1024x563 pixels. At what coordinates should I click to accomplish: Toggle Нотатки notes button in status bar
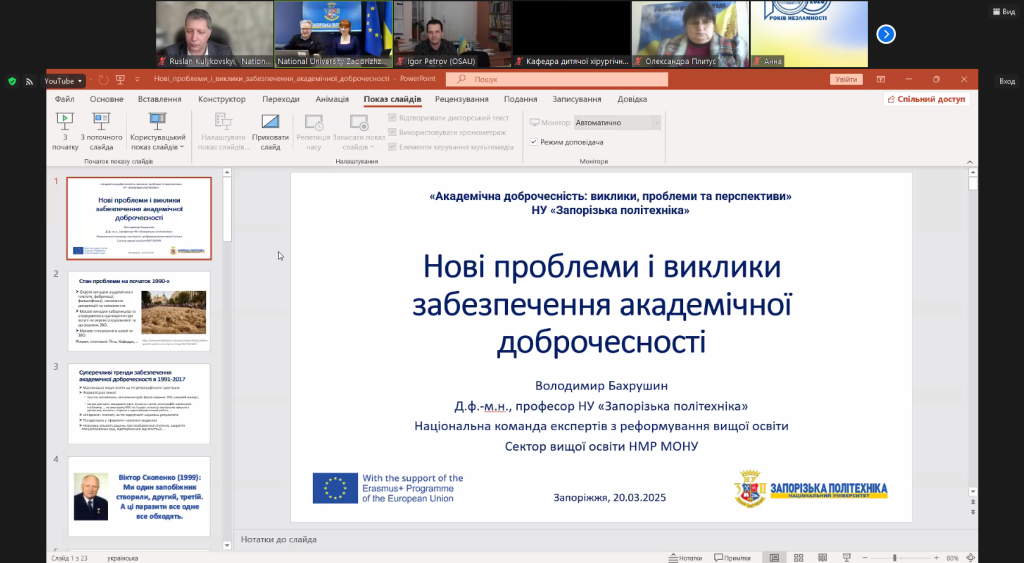pos(685,558)
